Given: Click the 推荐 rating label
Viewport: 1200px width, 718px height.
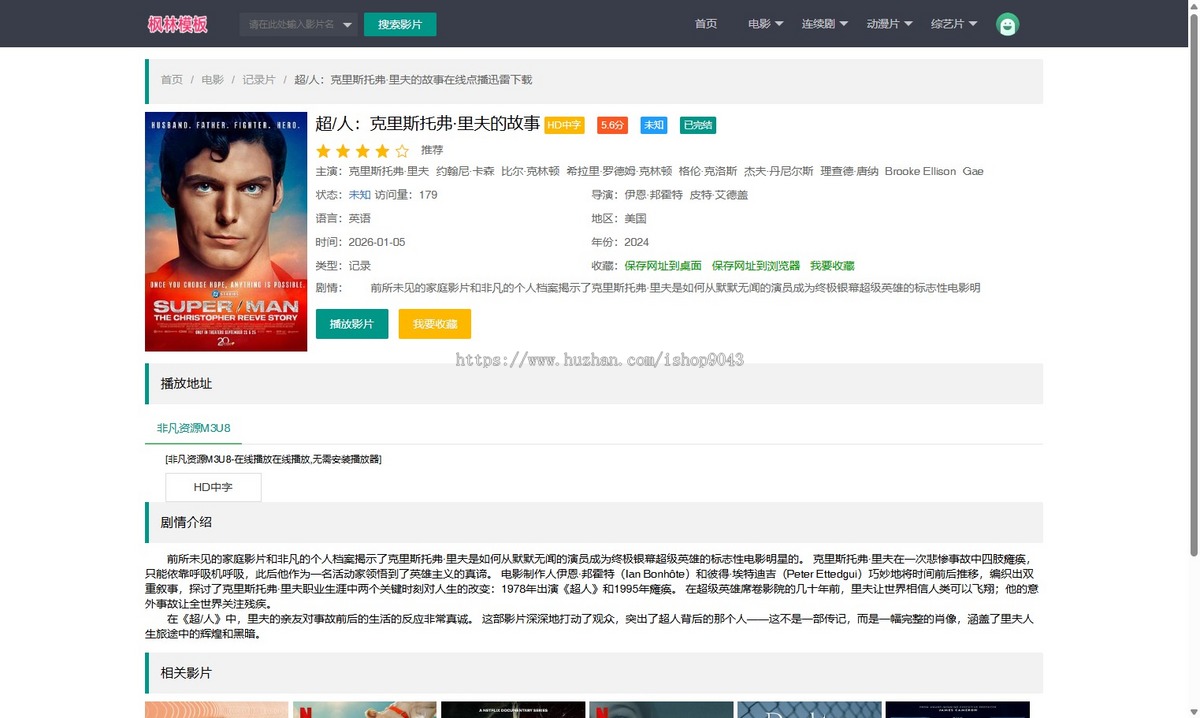Looking at the screenshot, I should tap(432, 150).
